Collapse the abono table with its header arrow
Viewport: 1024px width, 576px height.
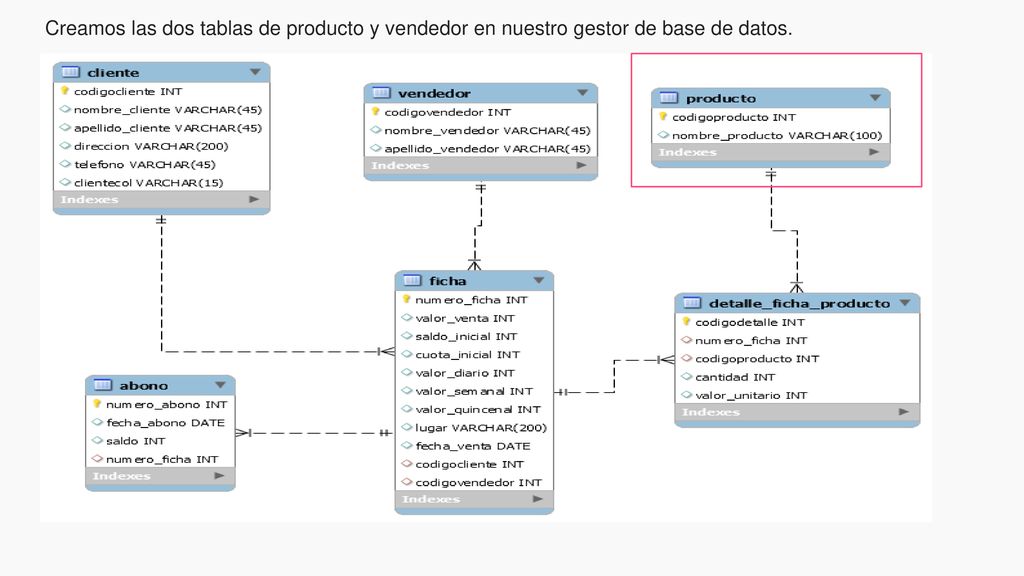220,385
